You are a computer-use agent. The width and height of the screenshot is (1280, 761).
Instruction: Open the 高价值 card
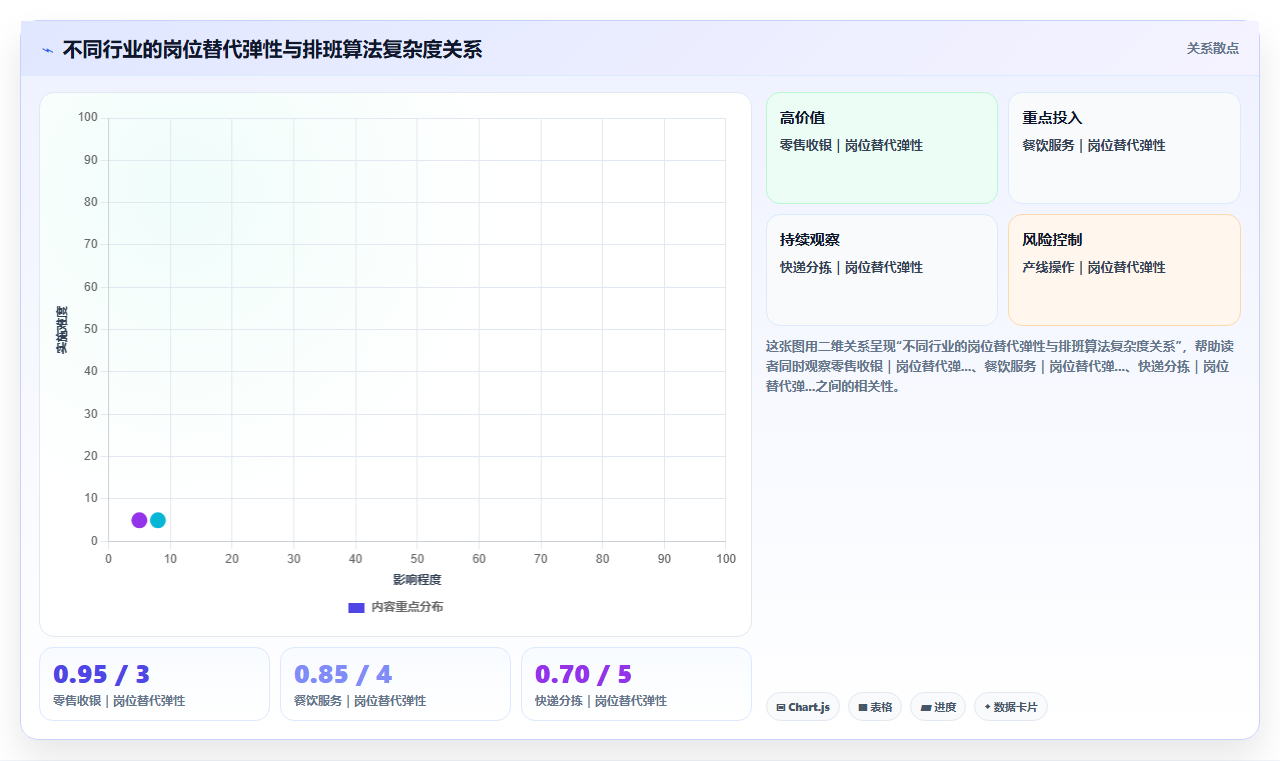882,148
